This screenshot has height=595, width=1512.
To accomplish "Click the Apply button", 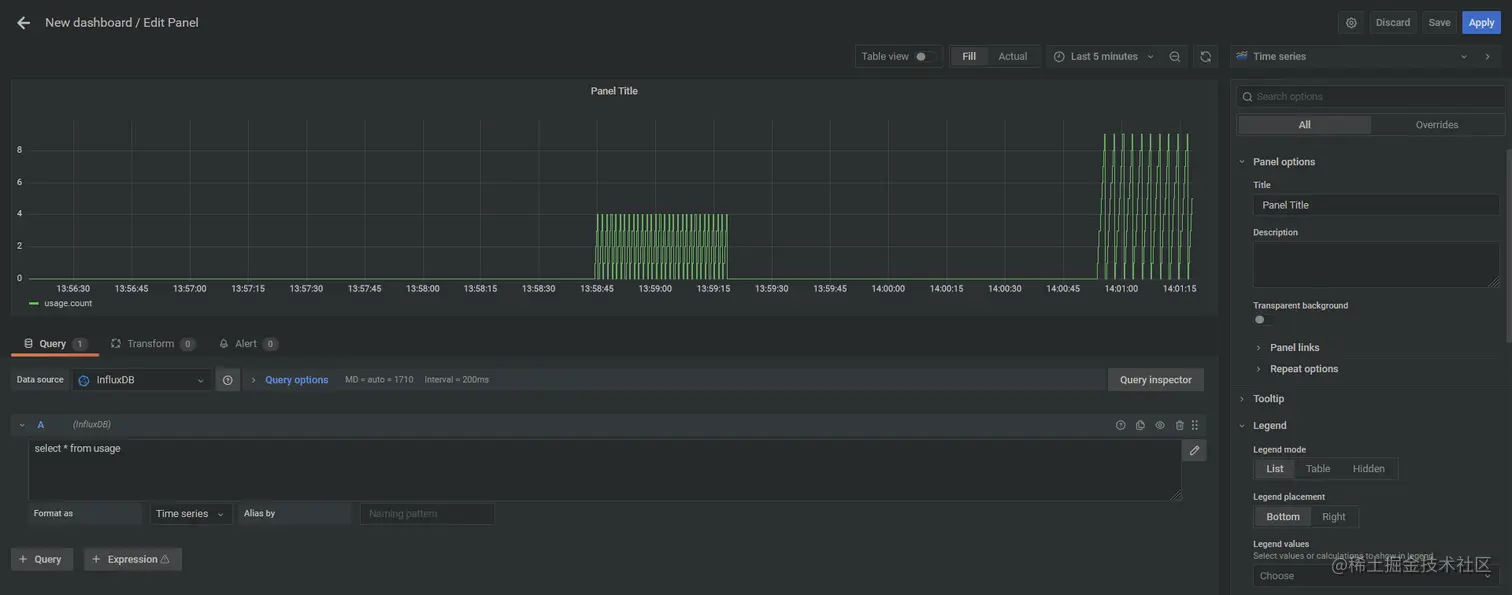I will [x=1481, y=23].
